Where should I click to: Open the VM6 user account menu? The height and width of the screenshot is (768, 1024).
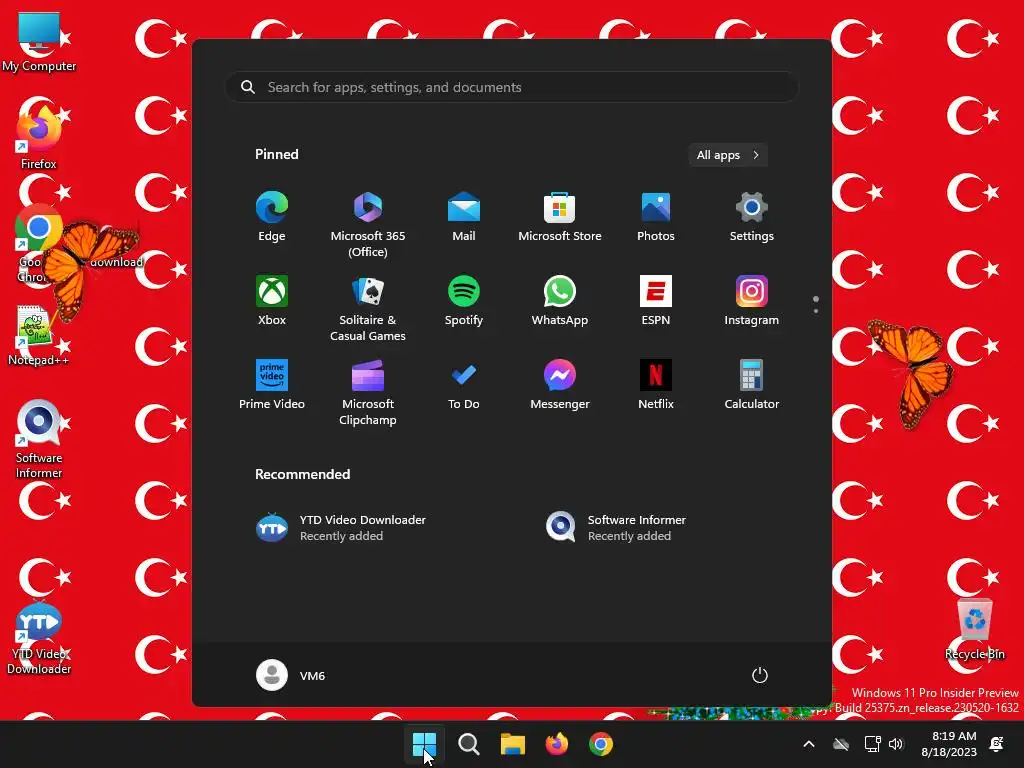(x=291, y=675)
